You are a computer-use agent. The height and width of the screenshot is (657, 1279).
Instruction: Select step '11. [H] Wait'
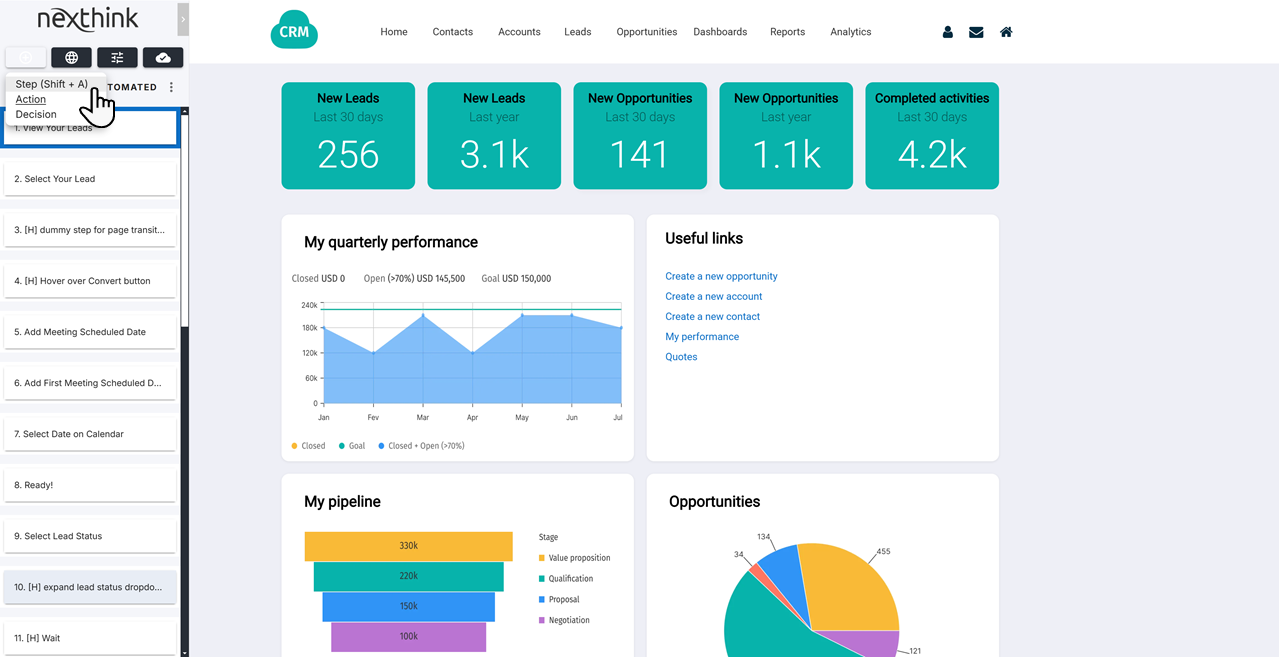[90, 638]
